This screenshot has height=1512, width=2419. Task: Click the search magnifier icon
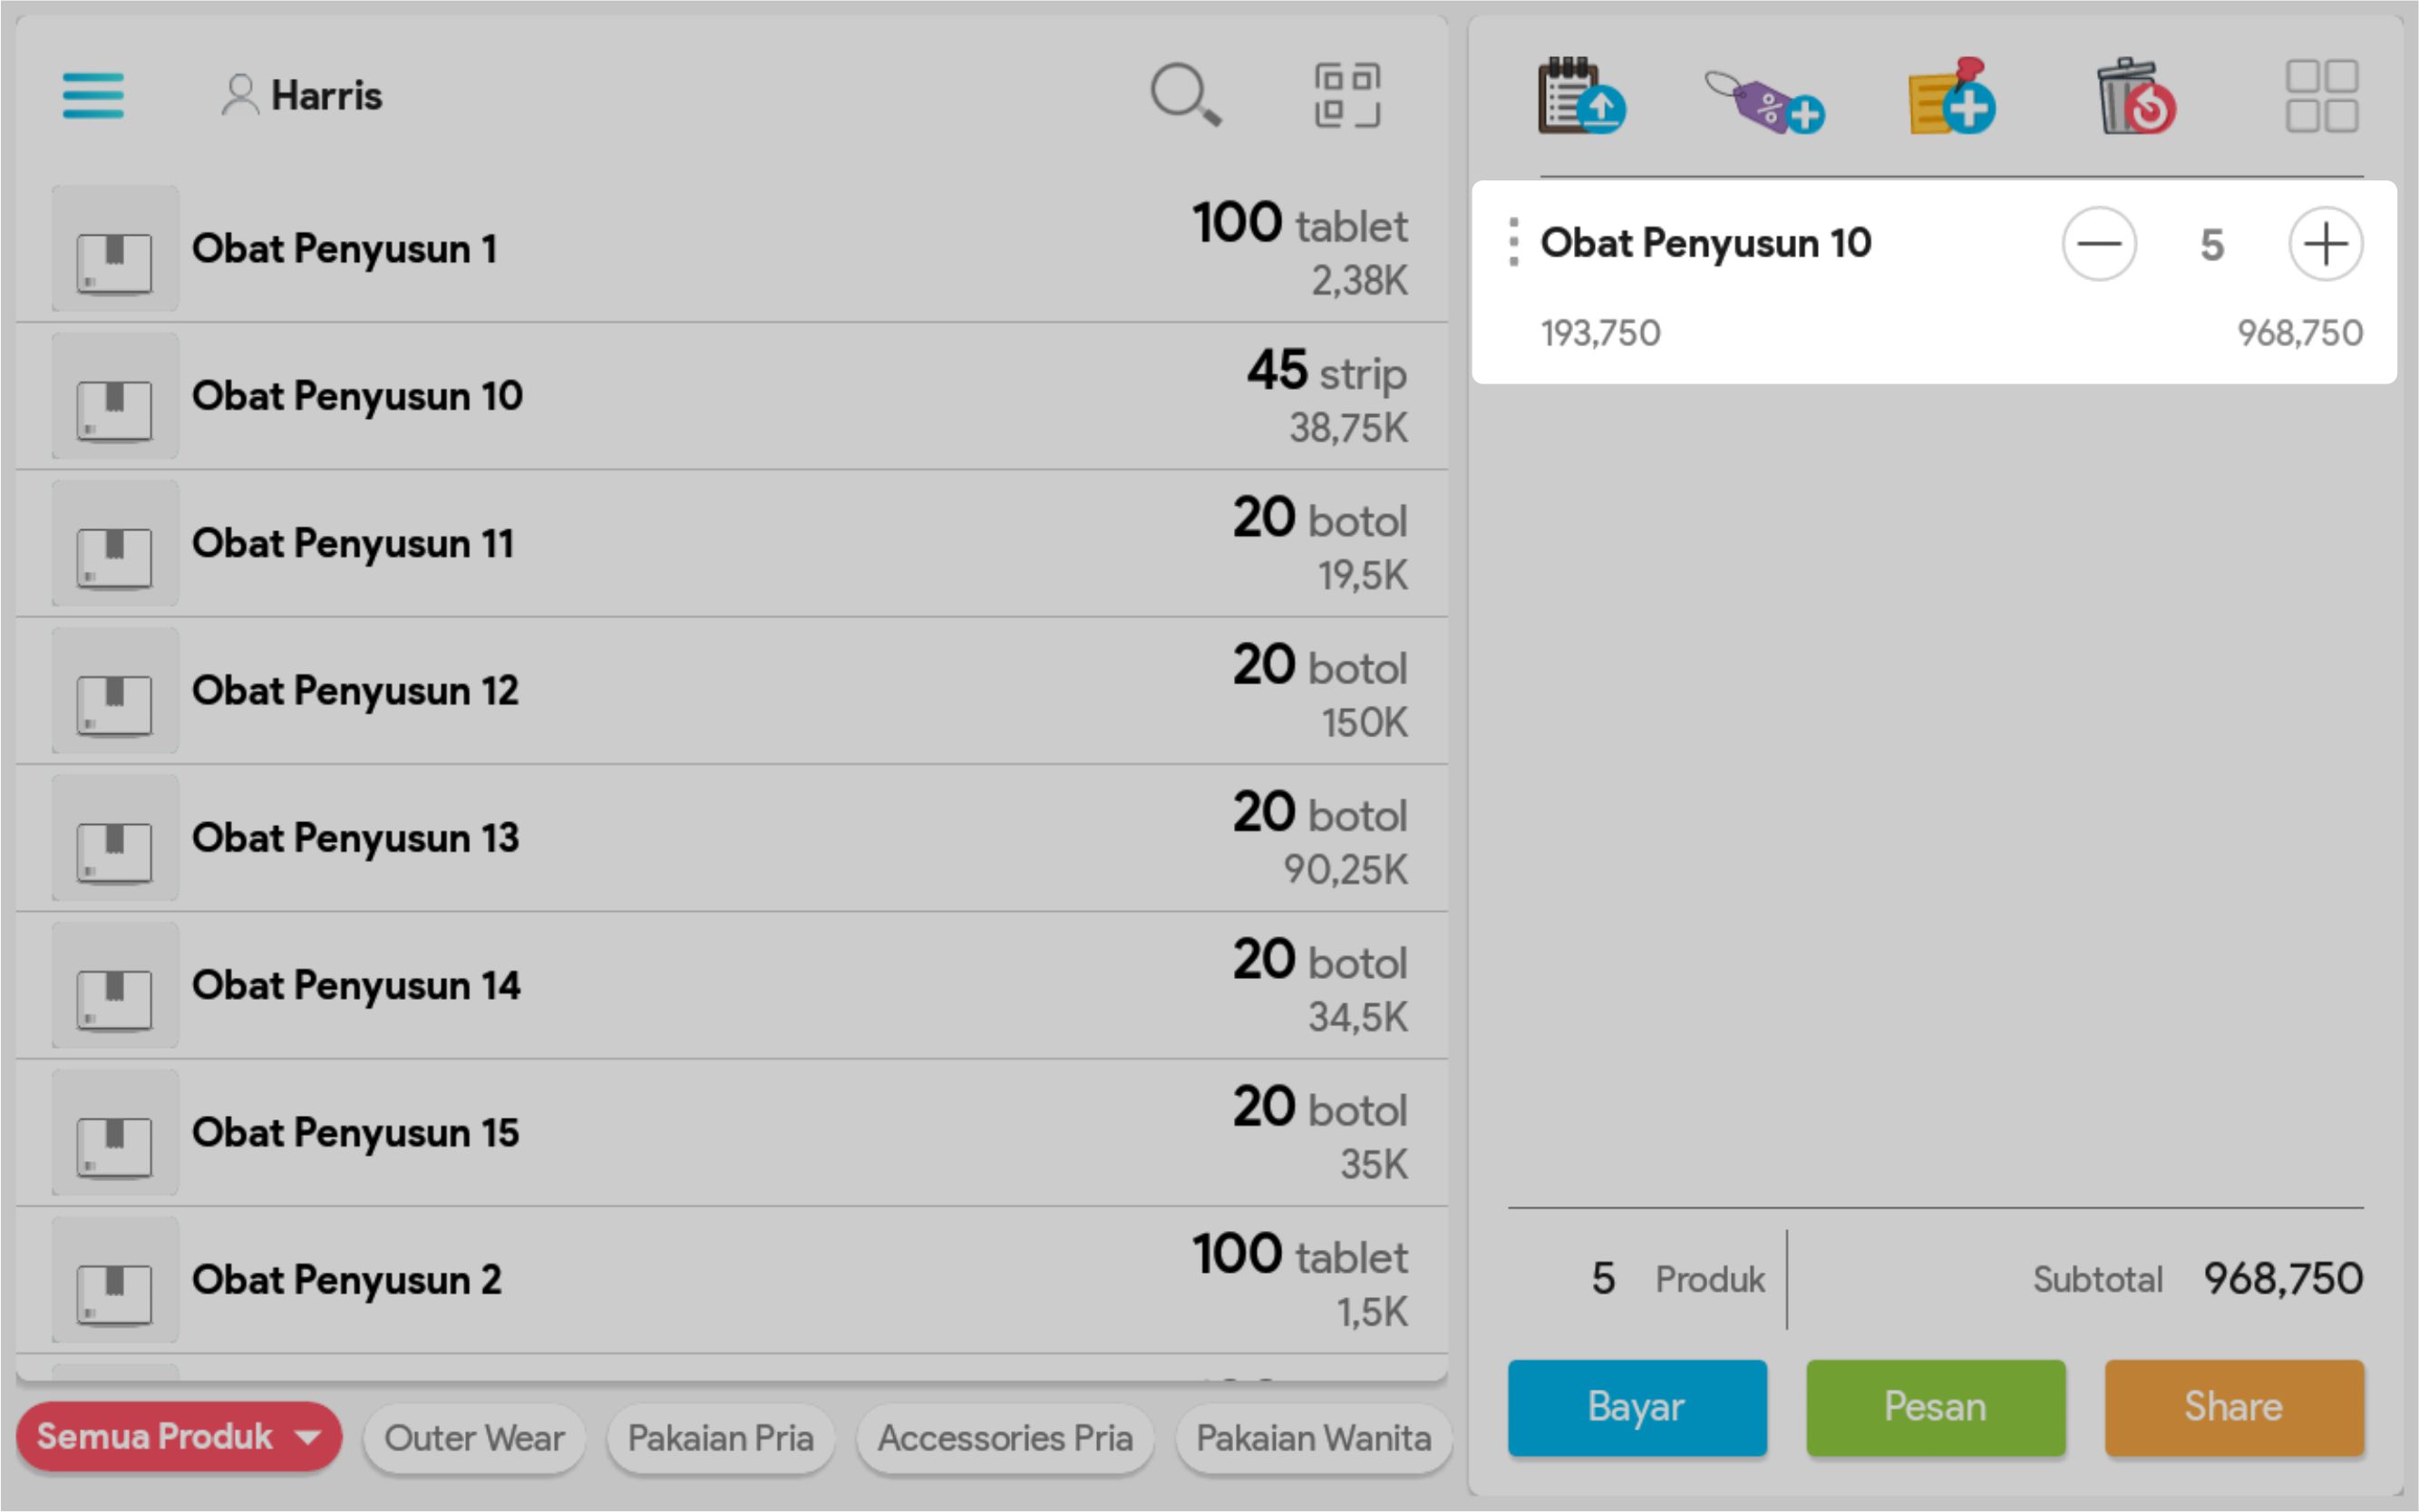[x=1185, y=96]
